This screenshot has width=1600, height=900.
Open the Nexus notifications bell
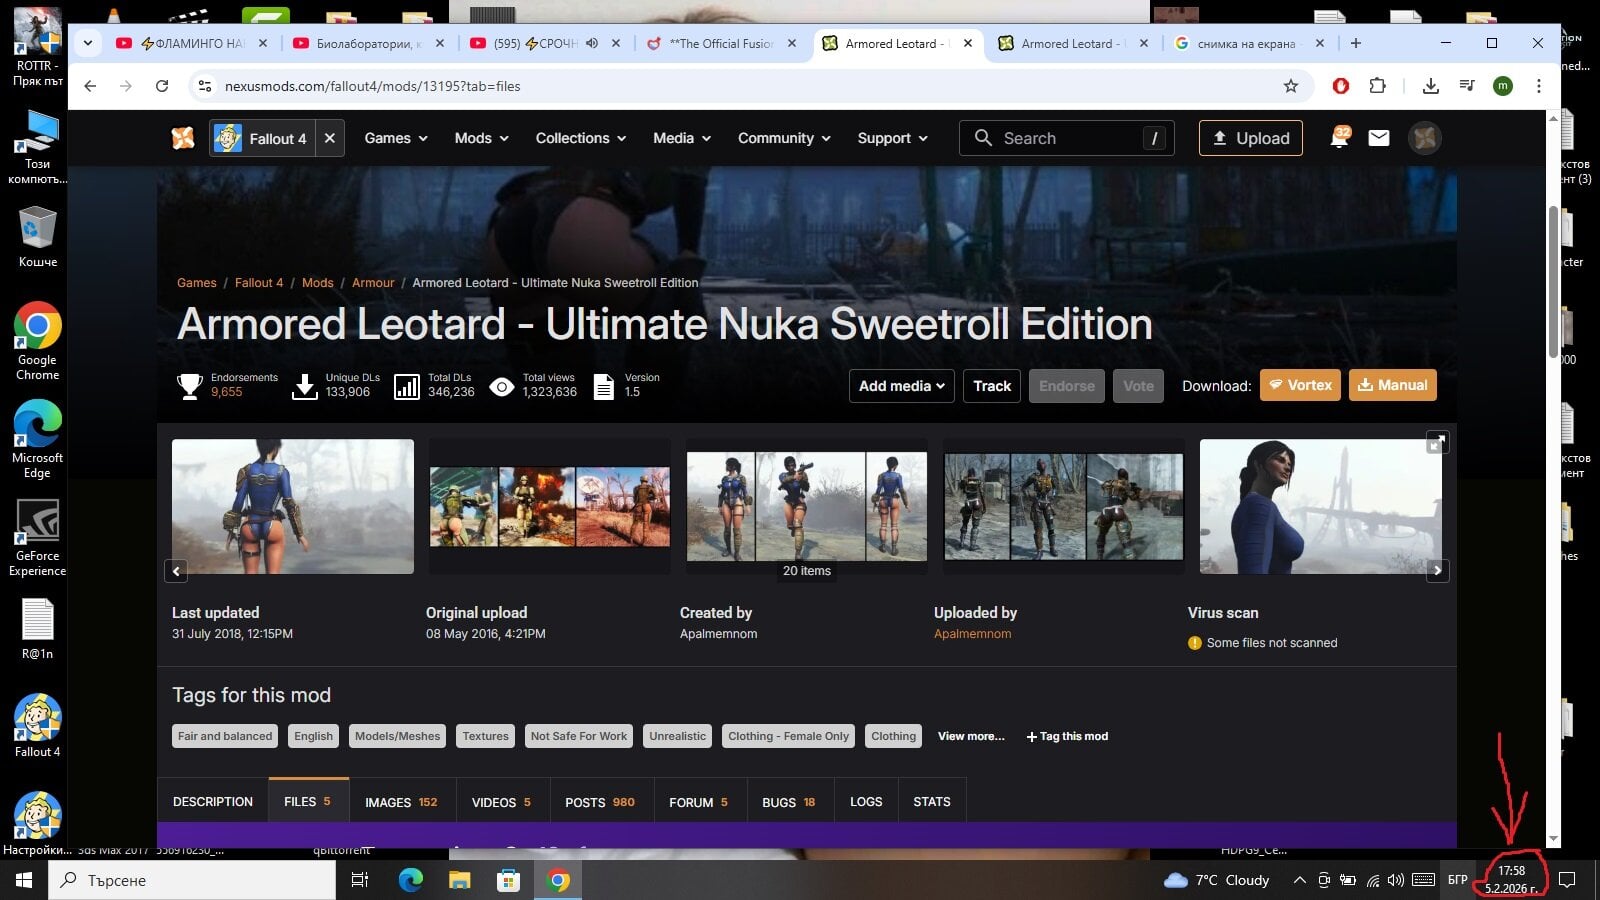[x=1340, y=138]
